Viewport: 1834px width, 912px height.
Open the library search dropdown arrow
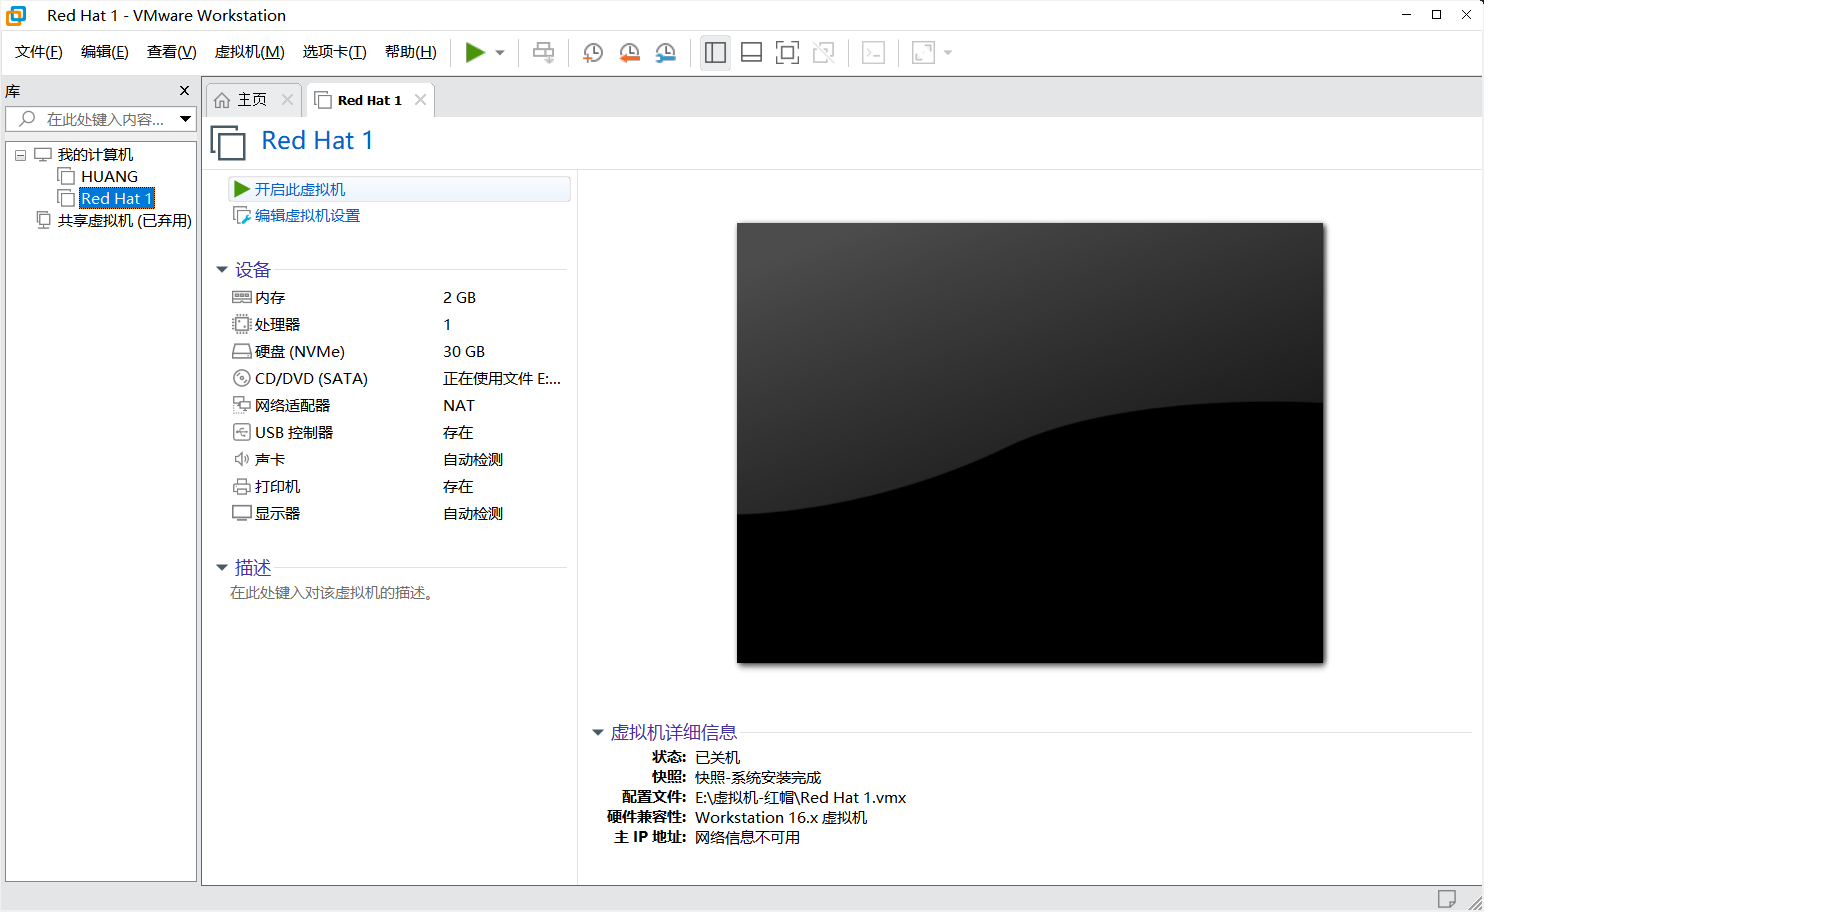coord(185,119)
